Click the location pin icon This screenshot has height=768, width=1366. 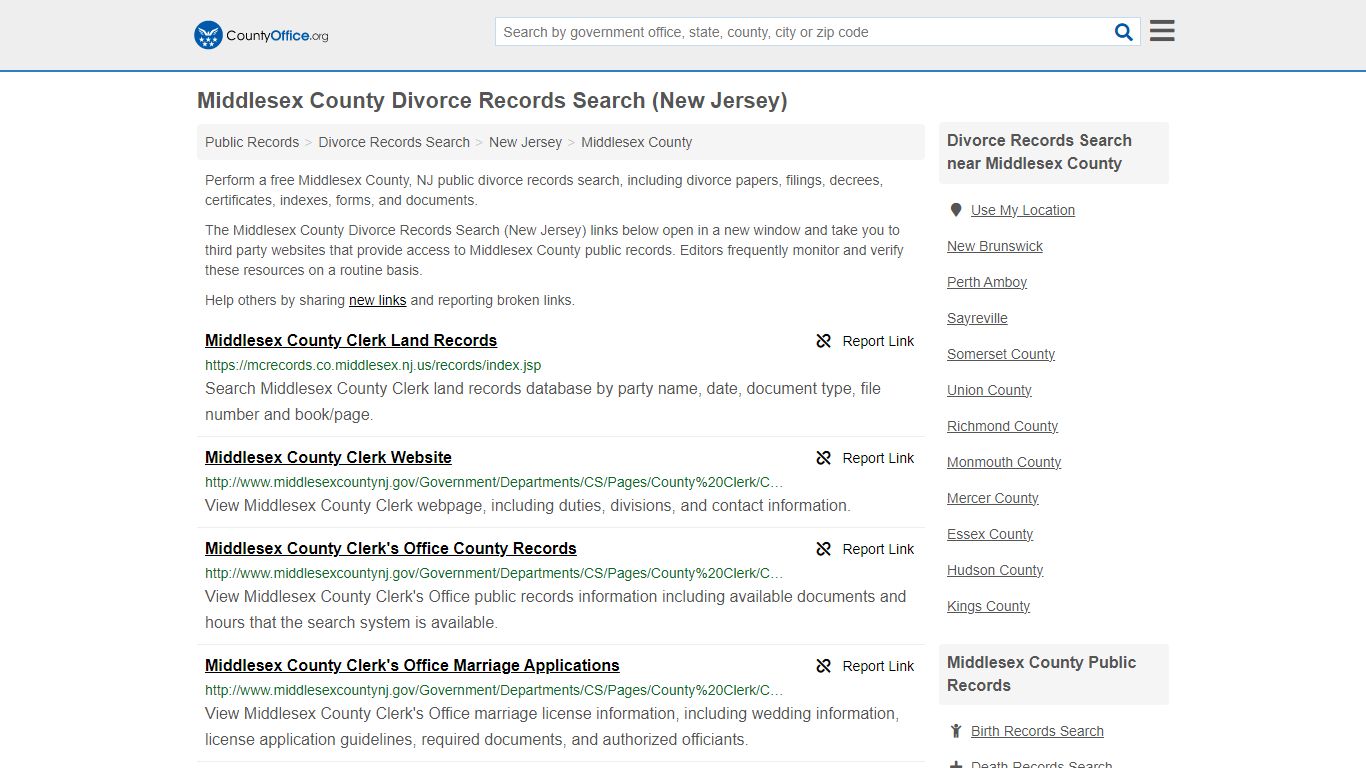(x=956, y=210)
